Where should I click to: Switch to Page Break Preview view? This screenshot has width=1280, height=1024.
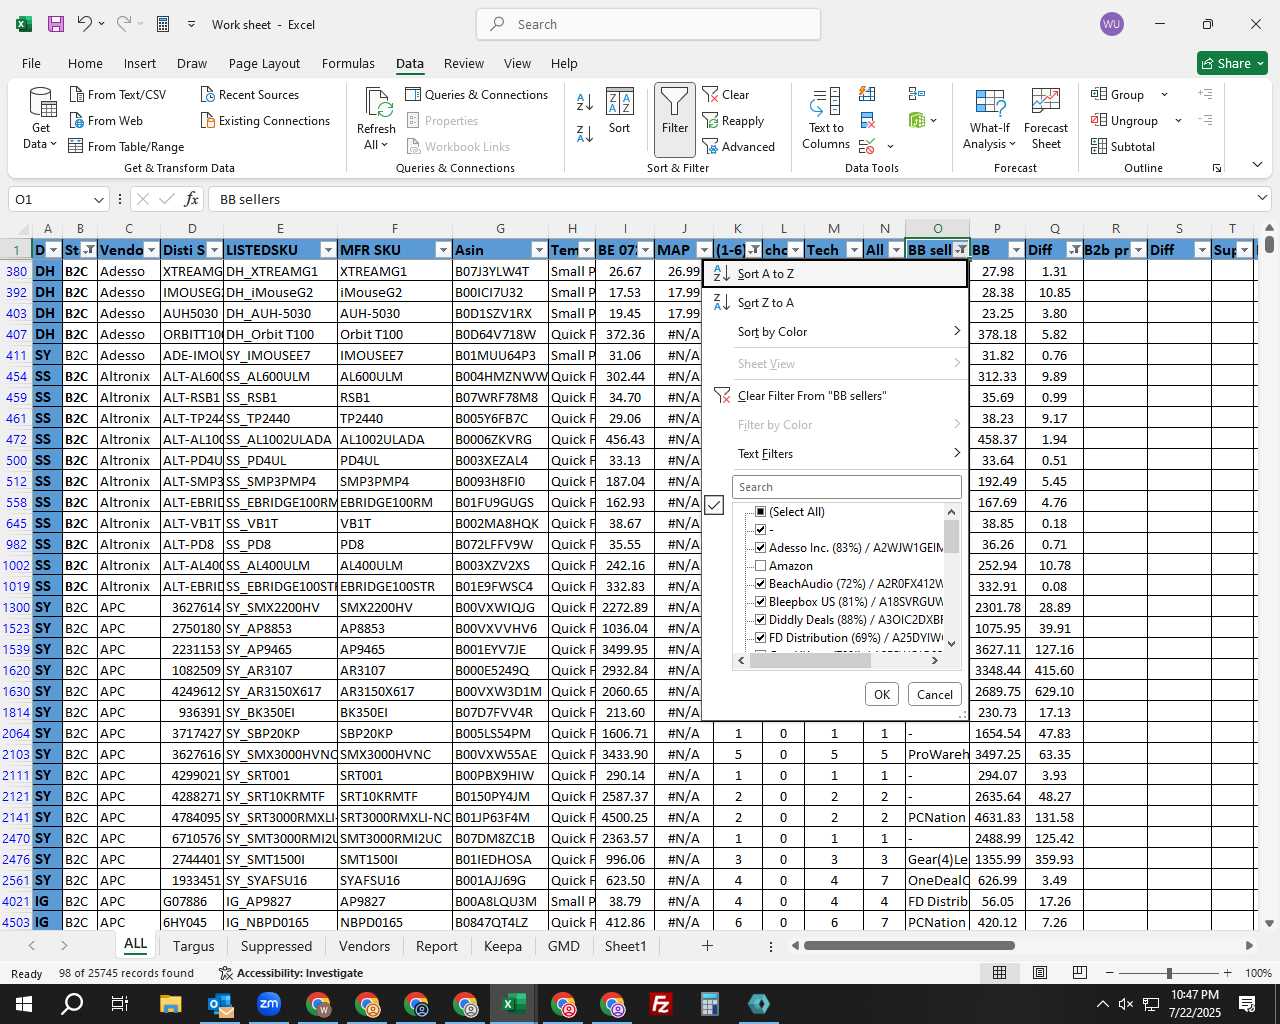pyautogui.click(x=1079, y=973)
